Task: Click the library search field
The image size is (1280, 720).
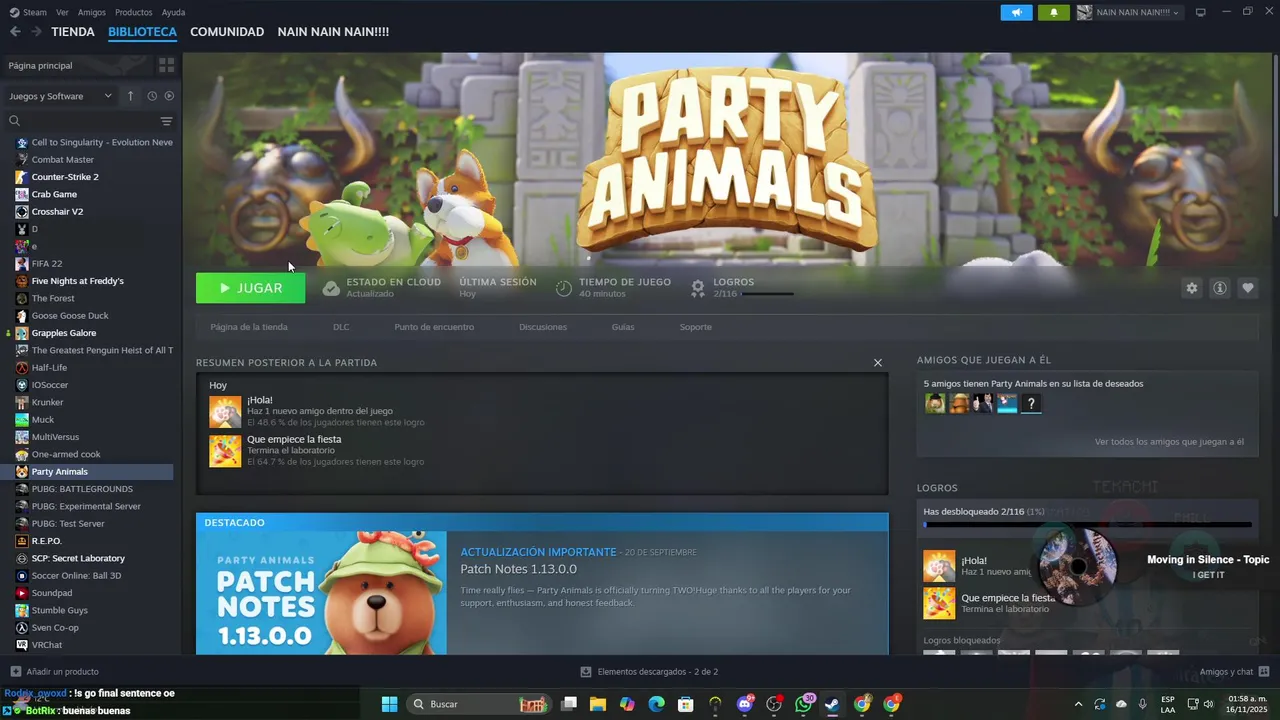Action: (82, 121)
